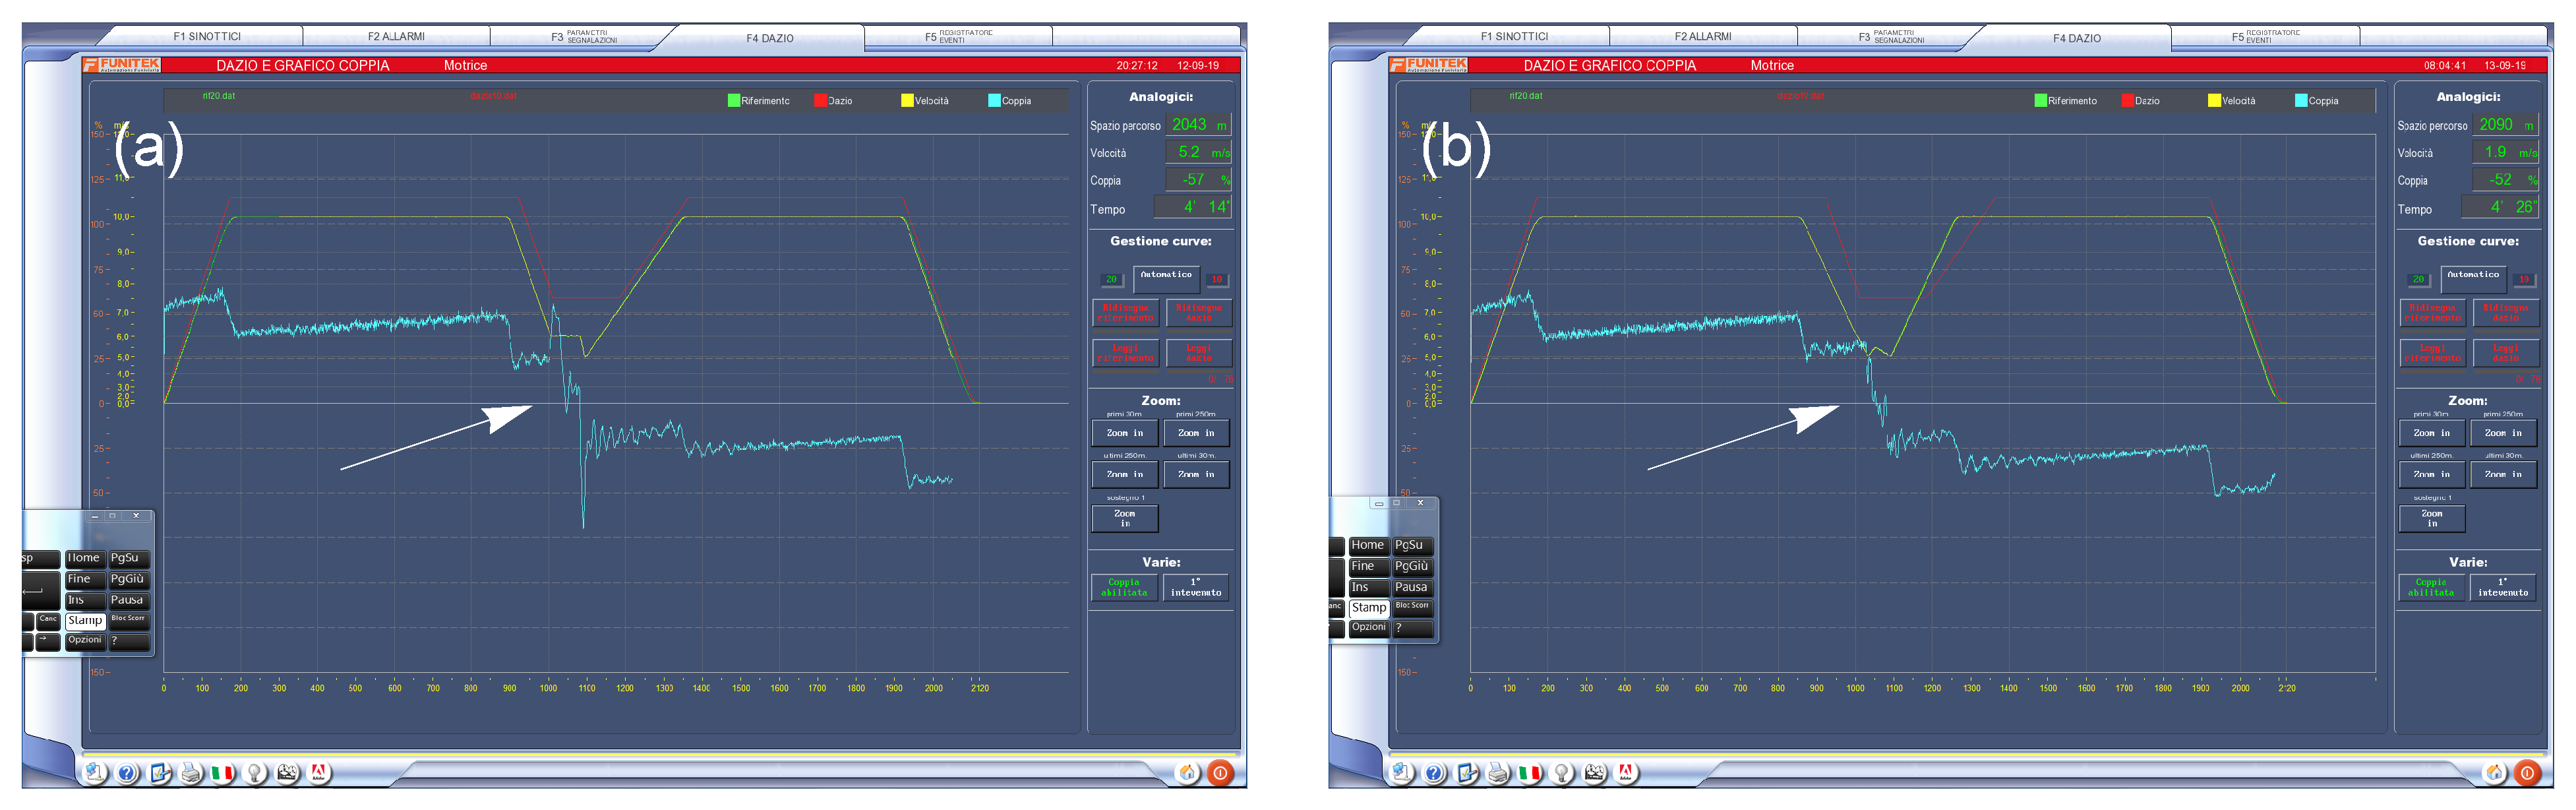Click Leggi dazio button in panel (b)

(2506, 353)
